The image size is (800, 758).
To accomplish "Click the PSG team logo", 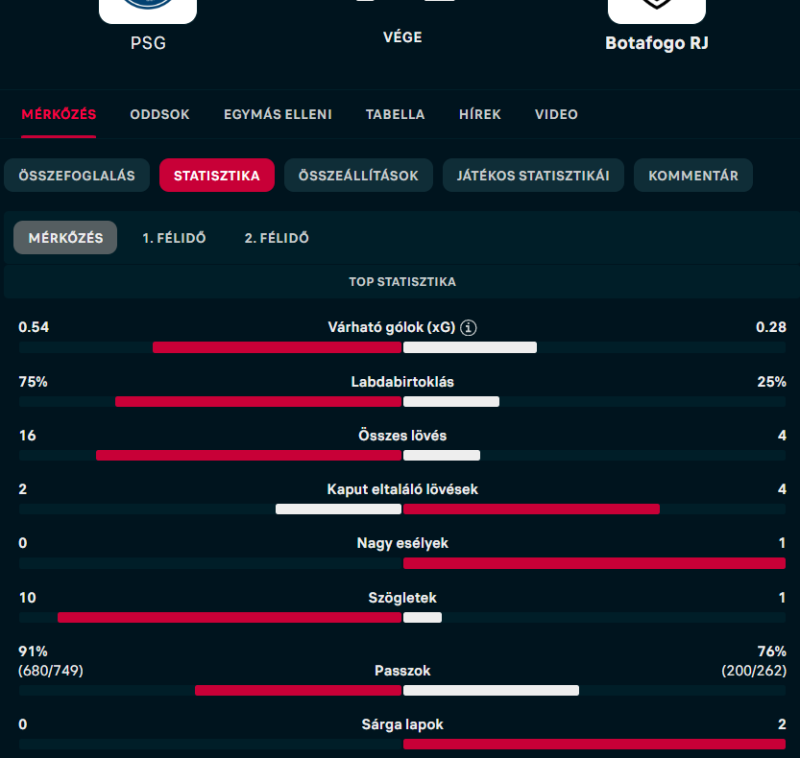I will point(148,11).
